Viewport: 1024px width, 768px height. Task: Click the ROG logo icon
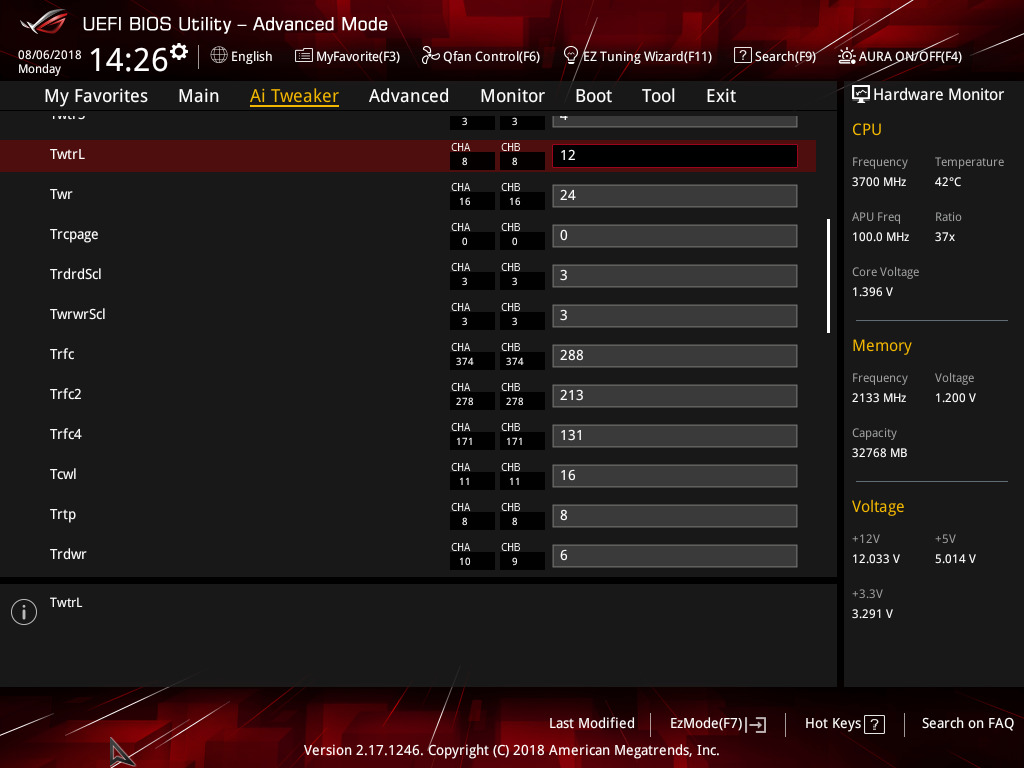point(44,24)
